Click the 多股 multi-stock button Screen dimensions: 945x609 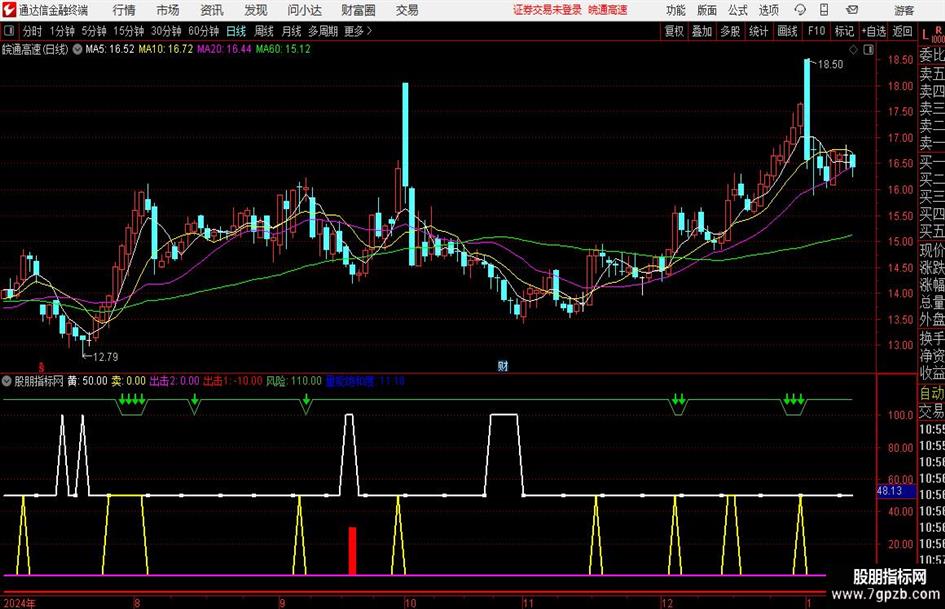click(730, 31)
